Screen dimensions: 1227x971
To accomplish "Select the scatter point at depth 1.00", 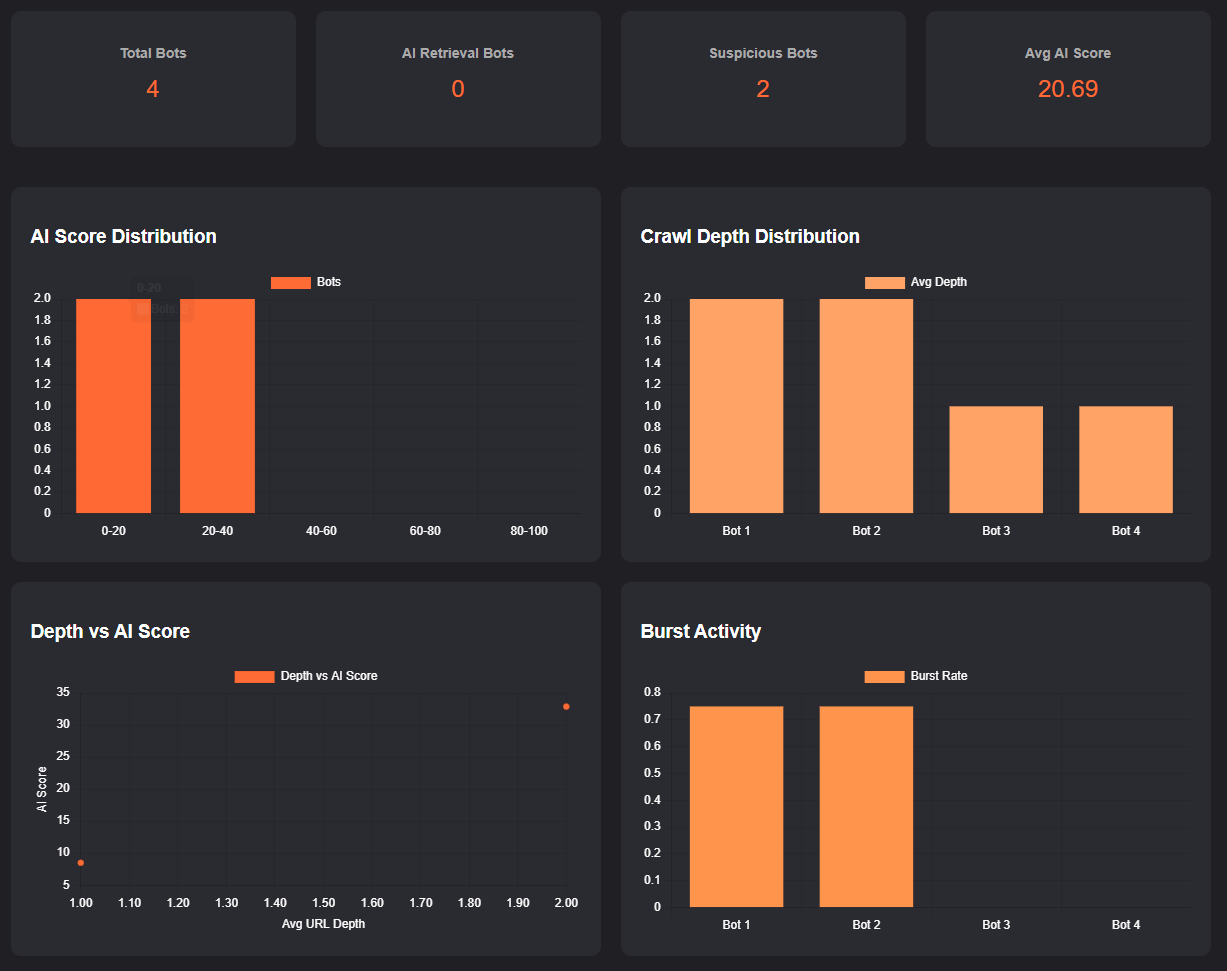I will pyautogui.click(x=81, y=862).
